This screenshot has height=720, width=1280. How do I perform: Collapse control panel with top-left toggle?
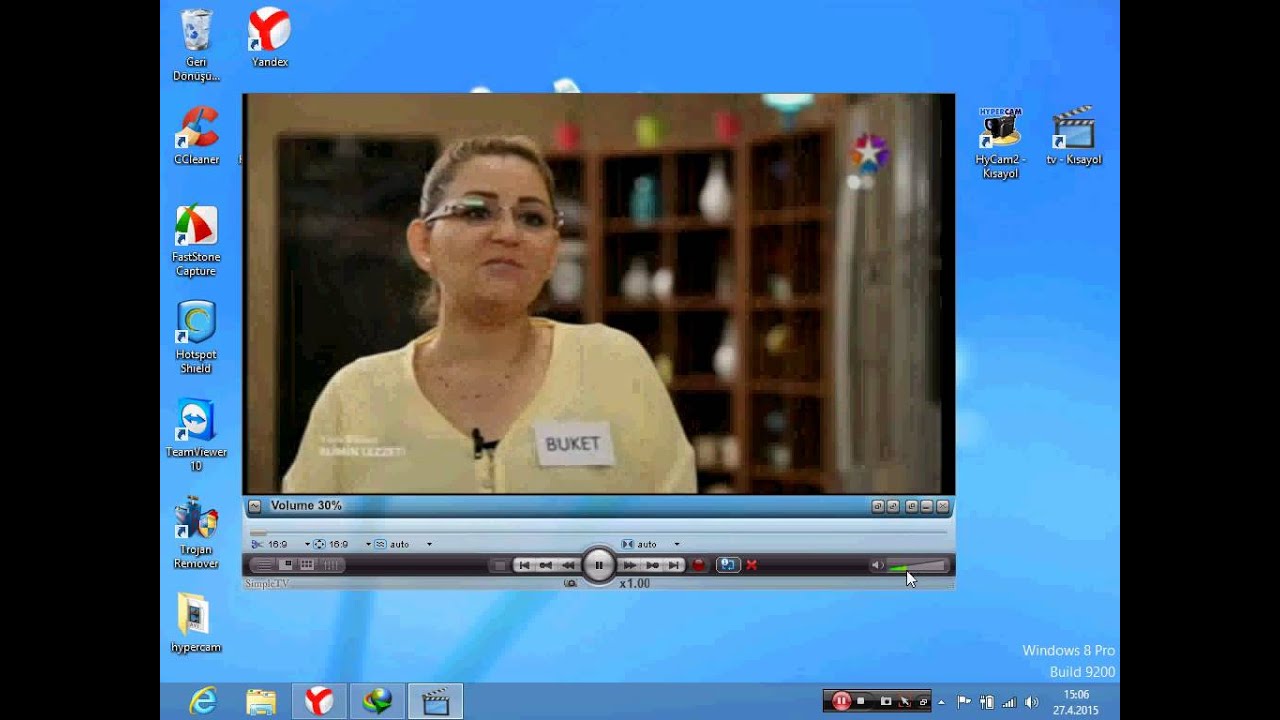254,506
